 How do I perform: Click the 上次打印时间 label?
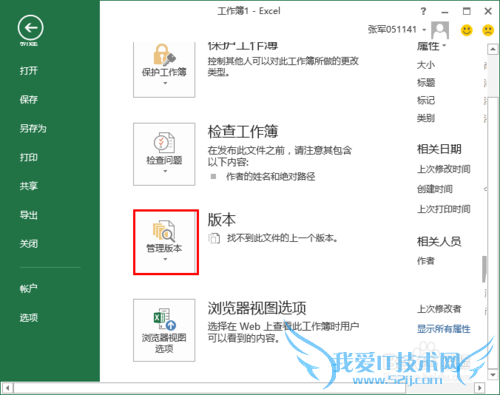click(444, 209)
